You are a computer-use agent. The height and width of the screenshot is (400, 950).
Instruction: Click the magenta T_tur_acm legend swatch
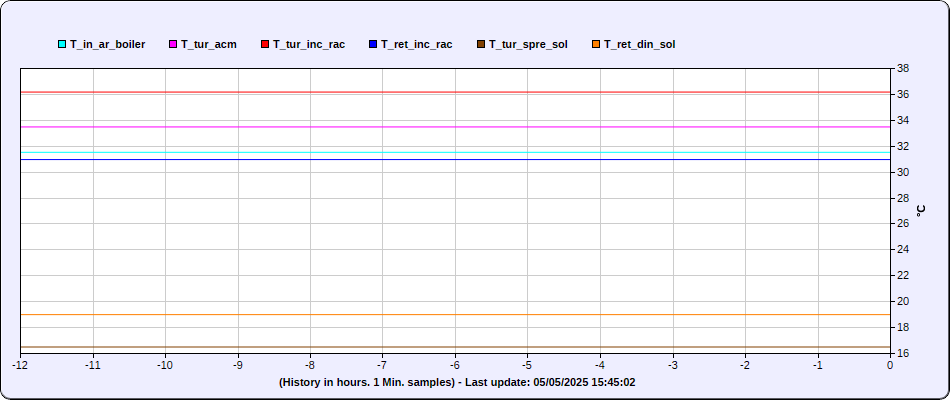click(173, 45)
